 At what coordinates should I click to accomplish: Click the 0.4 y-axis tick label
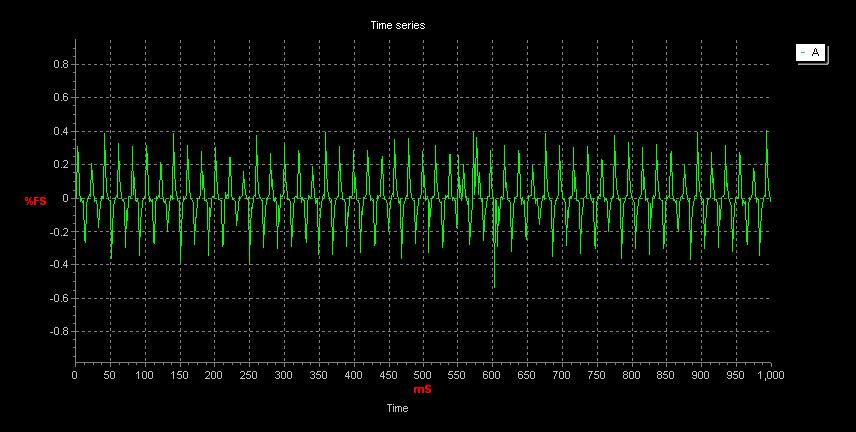(61, 132)
